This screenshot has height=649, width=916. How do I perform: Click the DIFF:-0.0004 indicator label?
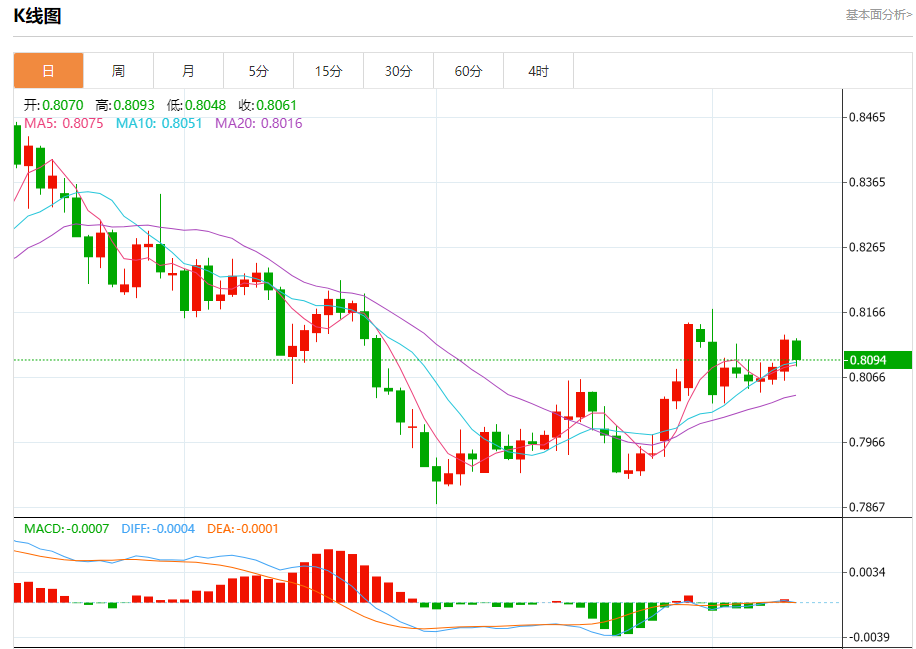point(158,529)
